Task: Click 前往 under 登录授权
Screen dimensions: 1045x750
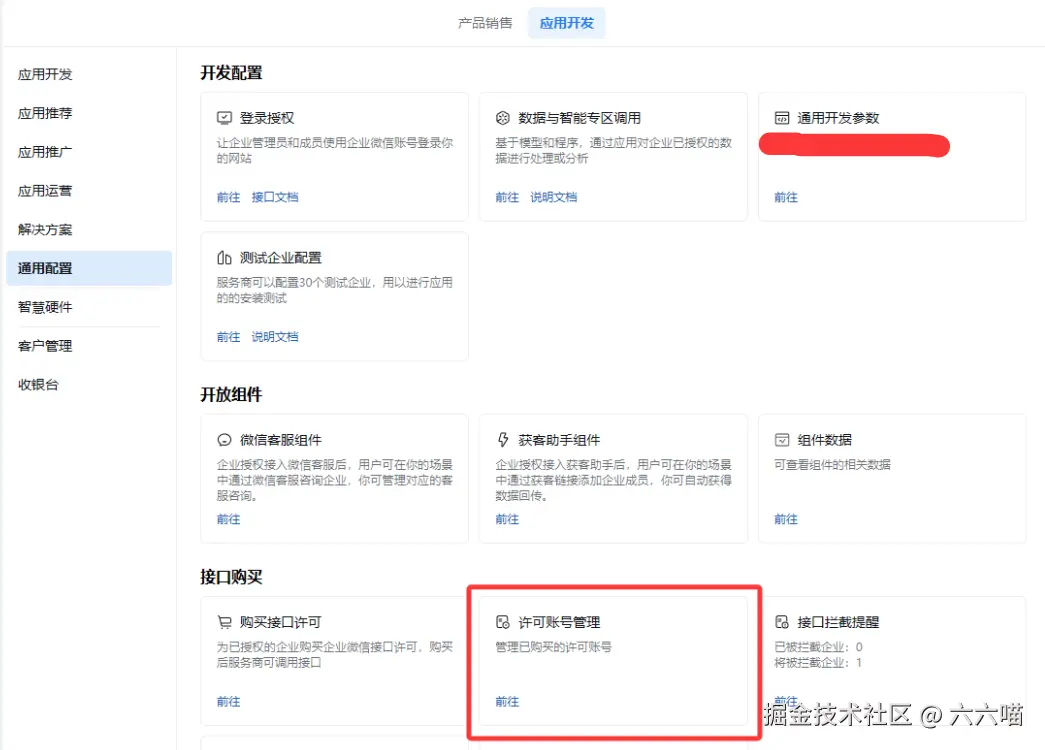Action: pos(228,197)
